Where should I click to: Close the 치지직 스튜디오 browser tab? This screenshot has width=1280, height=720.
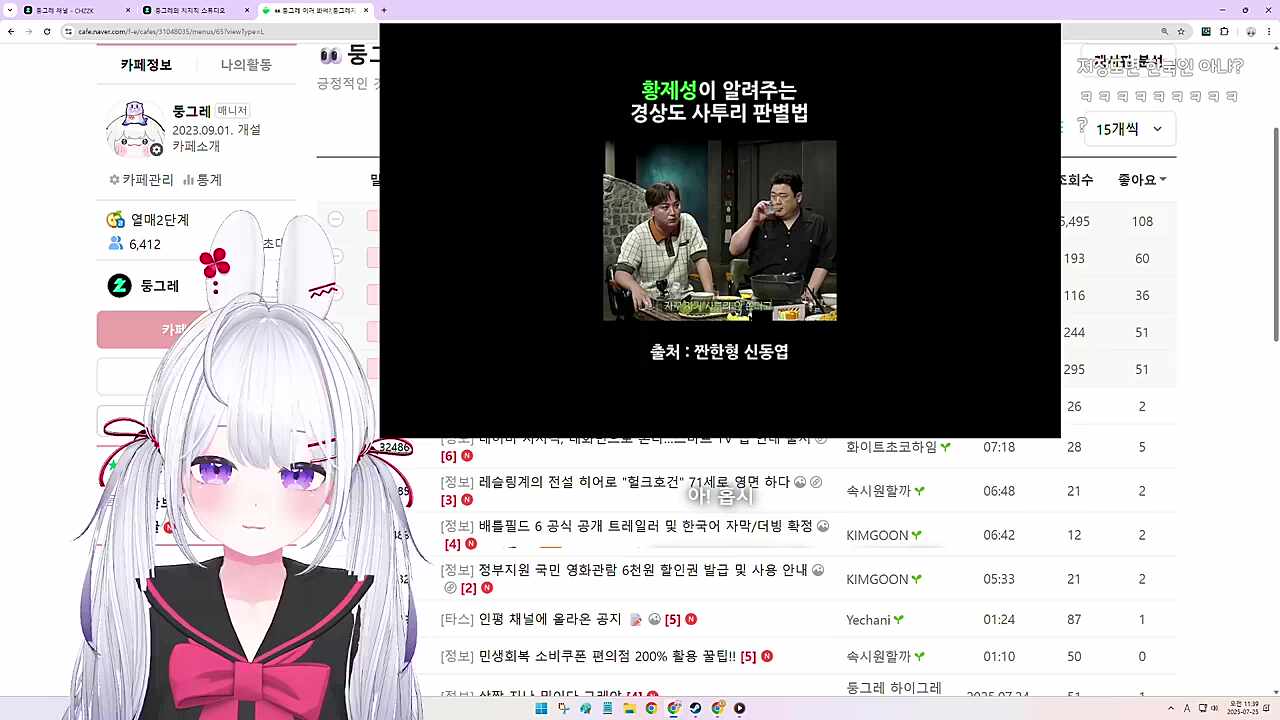pos(248,10)
